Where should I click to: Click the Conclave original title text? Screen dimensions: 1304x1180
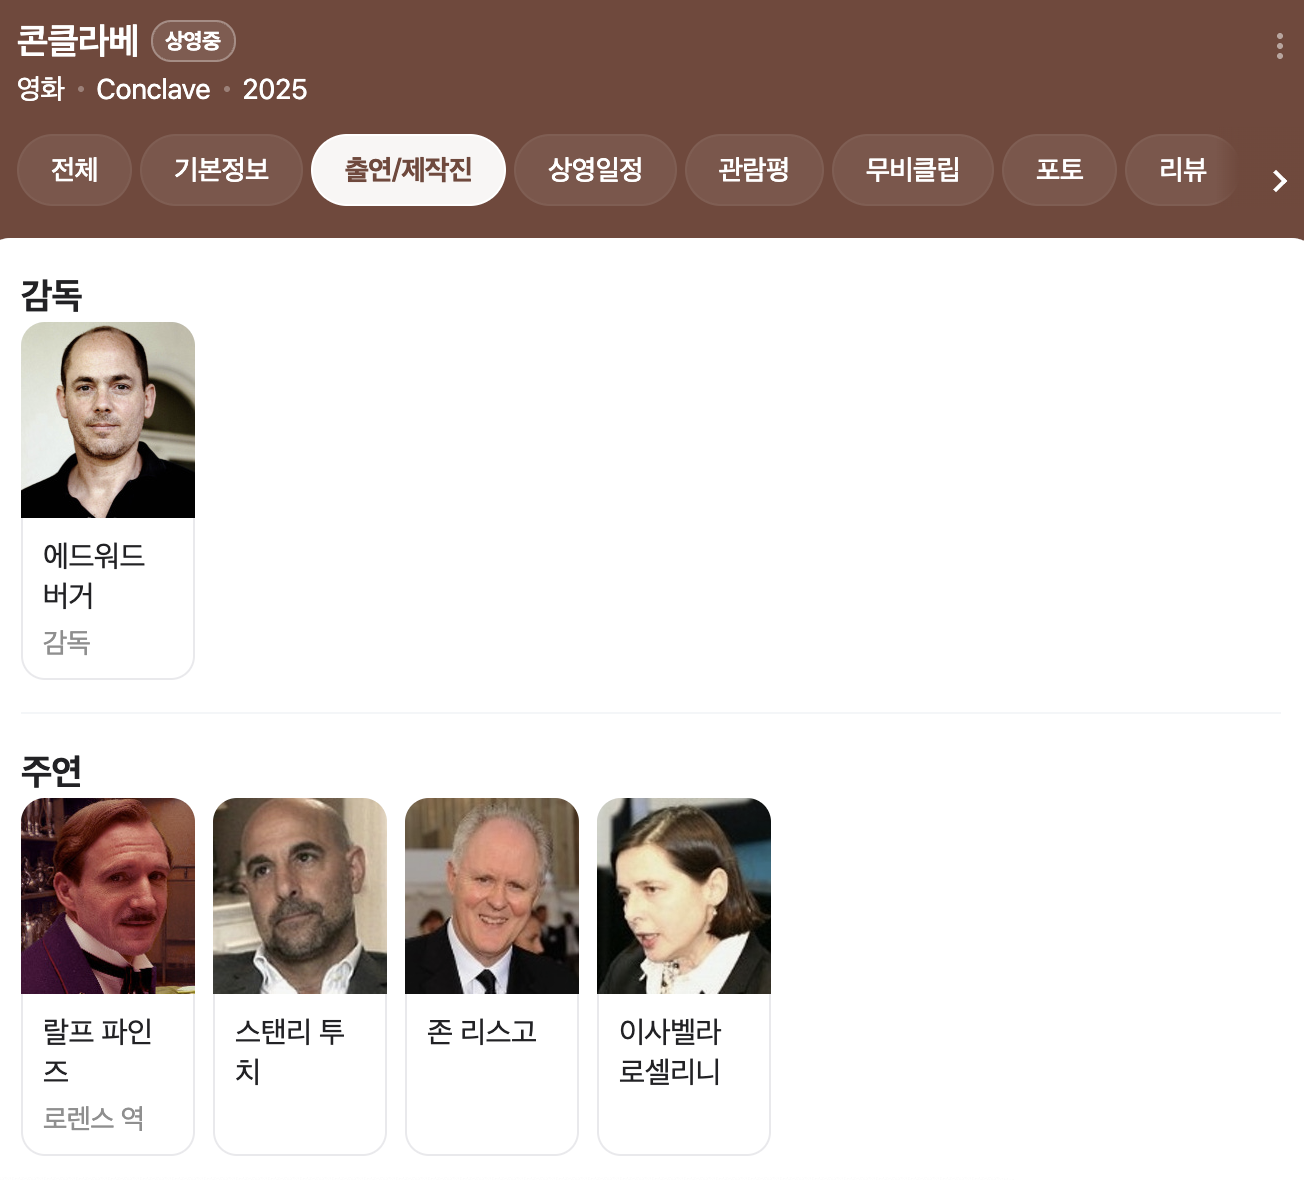point(153,90)
